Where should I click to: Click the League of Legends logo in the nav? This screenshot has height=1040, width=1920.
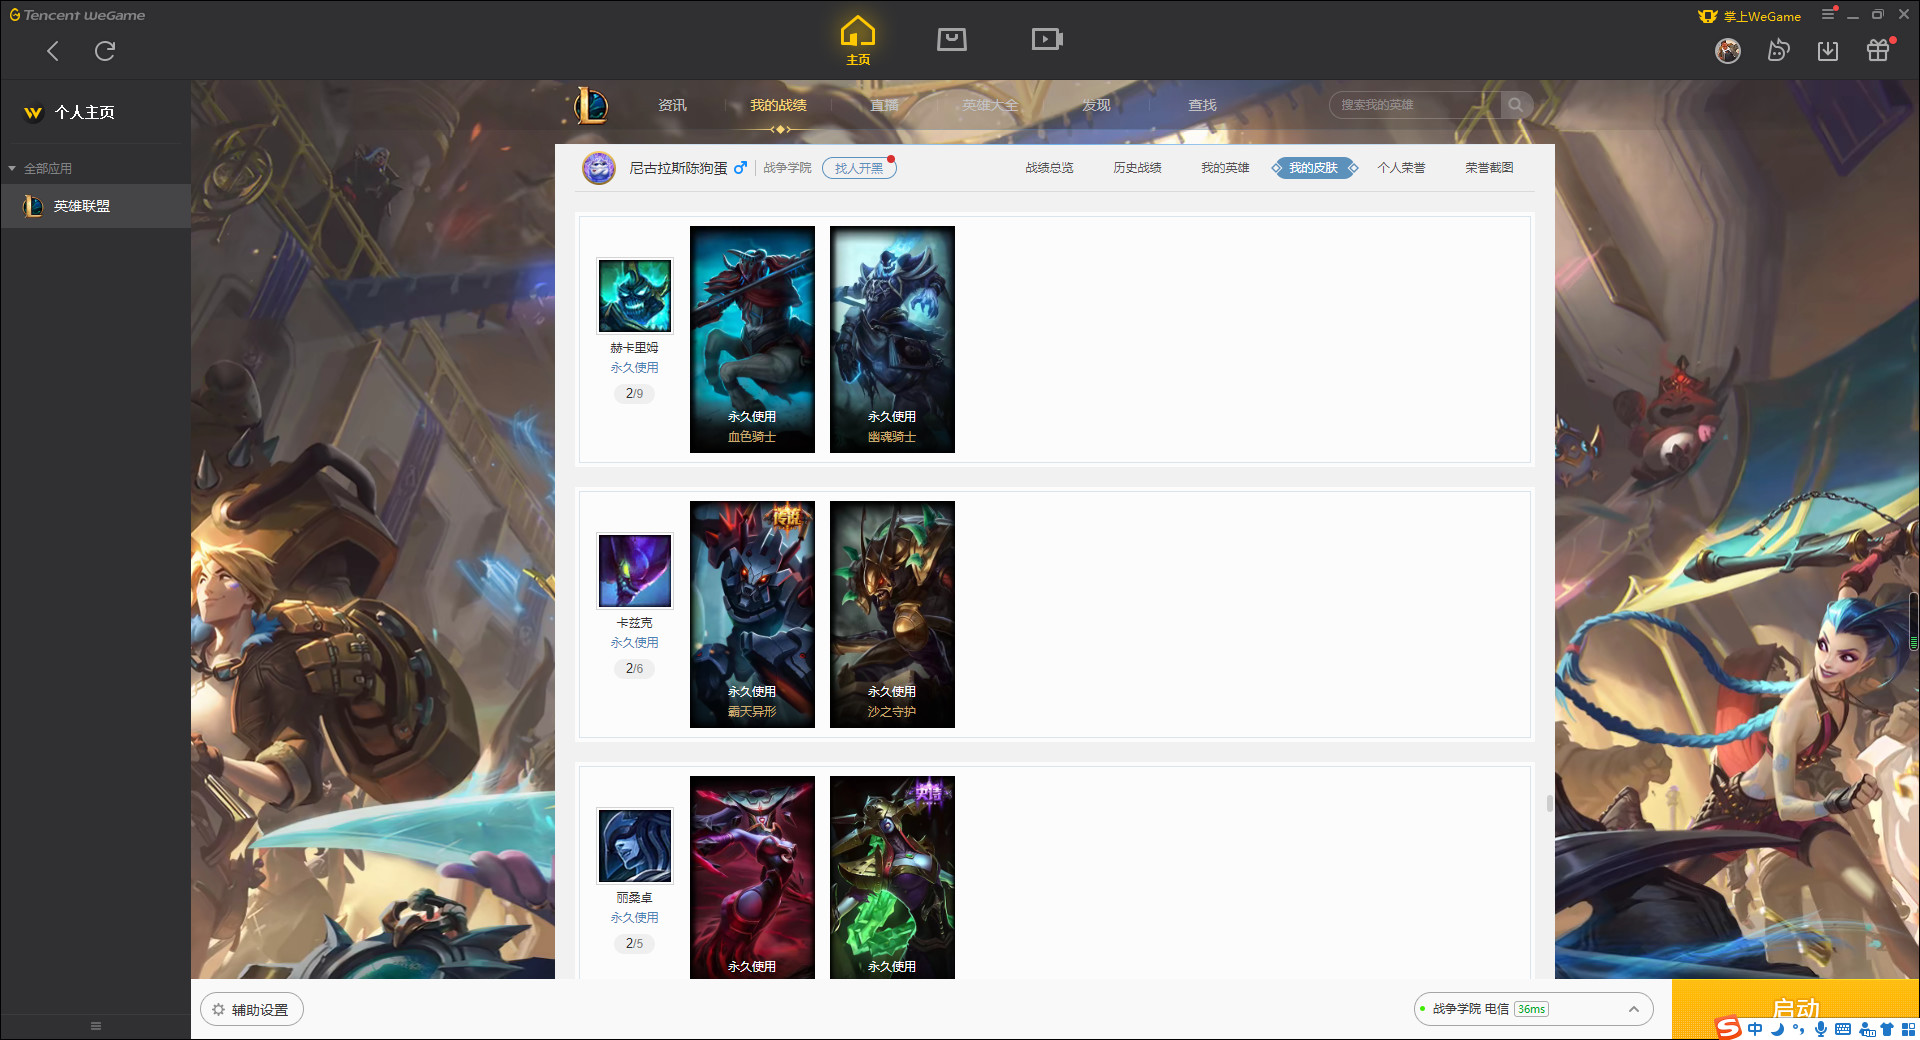point(590,105)
